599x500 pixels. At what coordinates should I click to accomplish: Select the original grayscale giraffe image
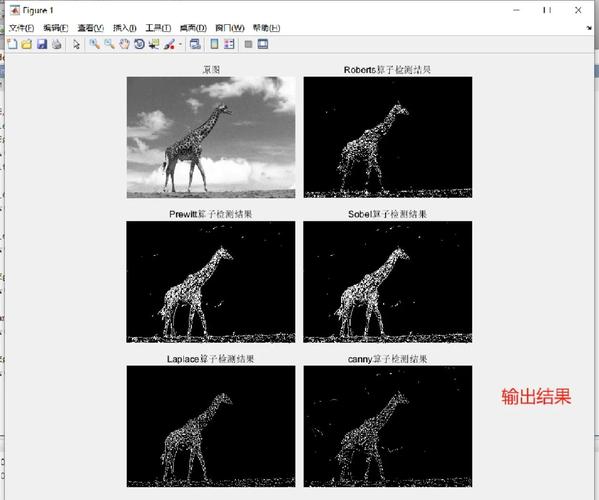[x=211, y=137]
